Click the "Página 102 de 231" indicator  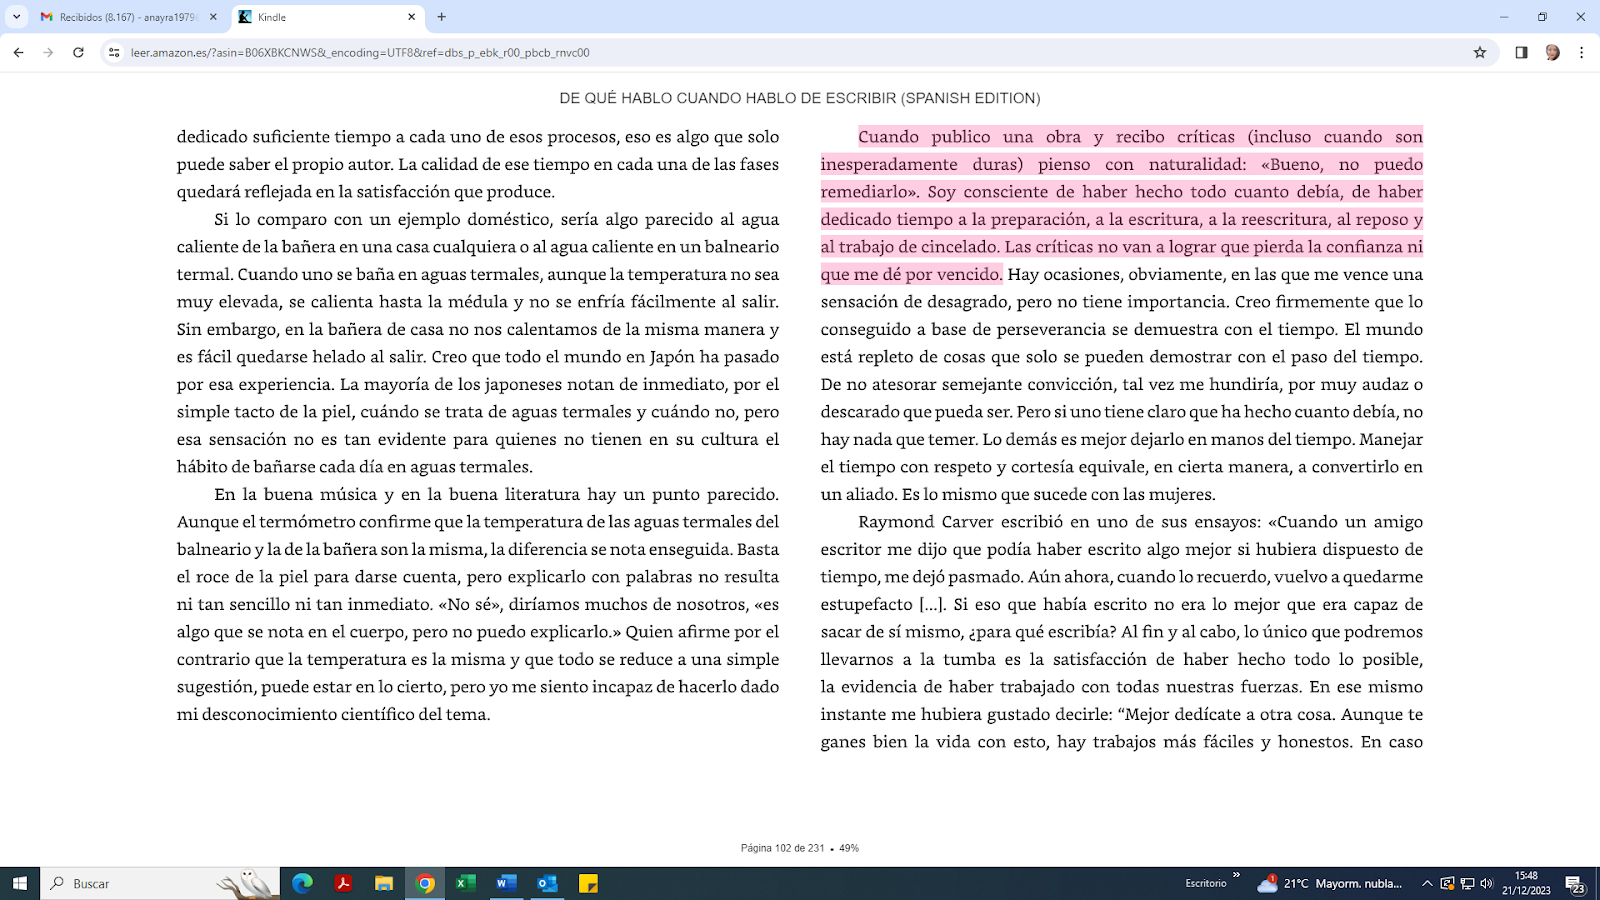coord(783,848)
